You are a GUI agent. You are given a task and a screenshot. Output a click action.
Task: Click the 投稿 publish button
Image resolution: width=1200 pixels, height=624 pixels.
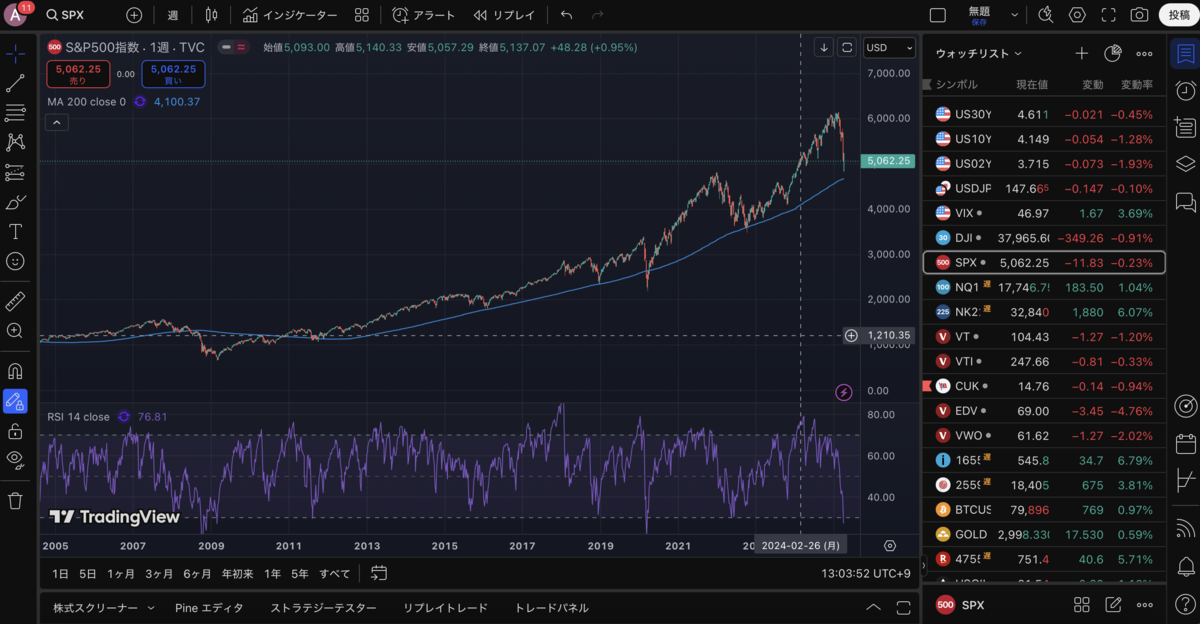coord(1178,15)
